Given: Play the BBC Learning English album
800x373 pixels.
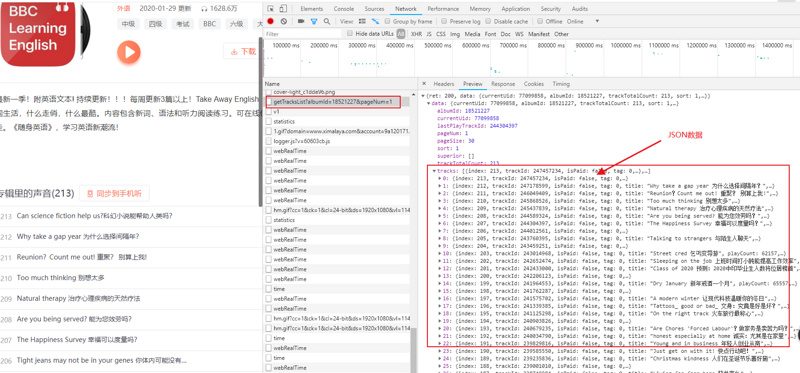Looking at the screenshot, I should pyautogui.click(x=129, y=52).
